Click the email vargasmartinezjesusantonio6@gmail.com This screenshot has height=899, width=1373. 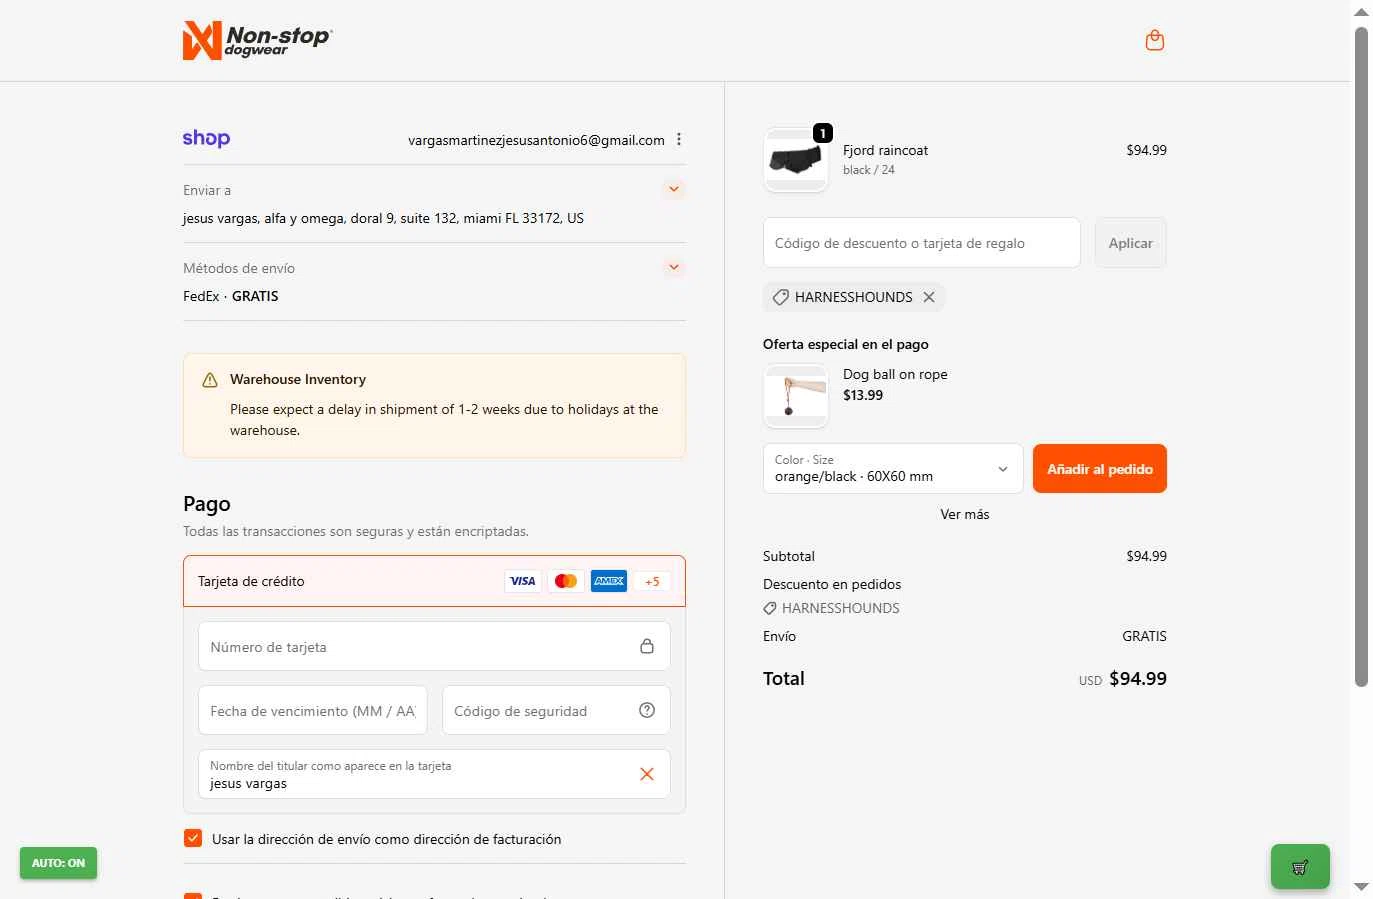pyautogui.click(x=536, y=140)
